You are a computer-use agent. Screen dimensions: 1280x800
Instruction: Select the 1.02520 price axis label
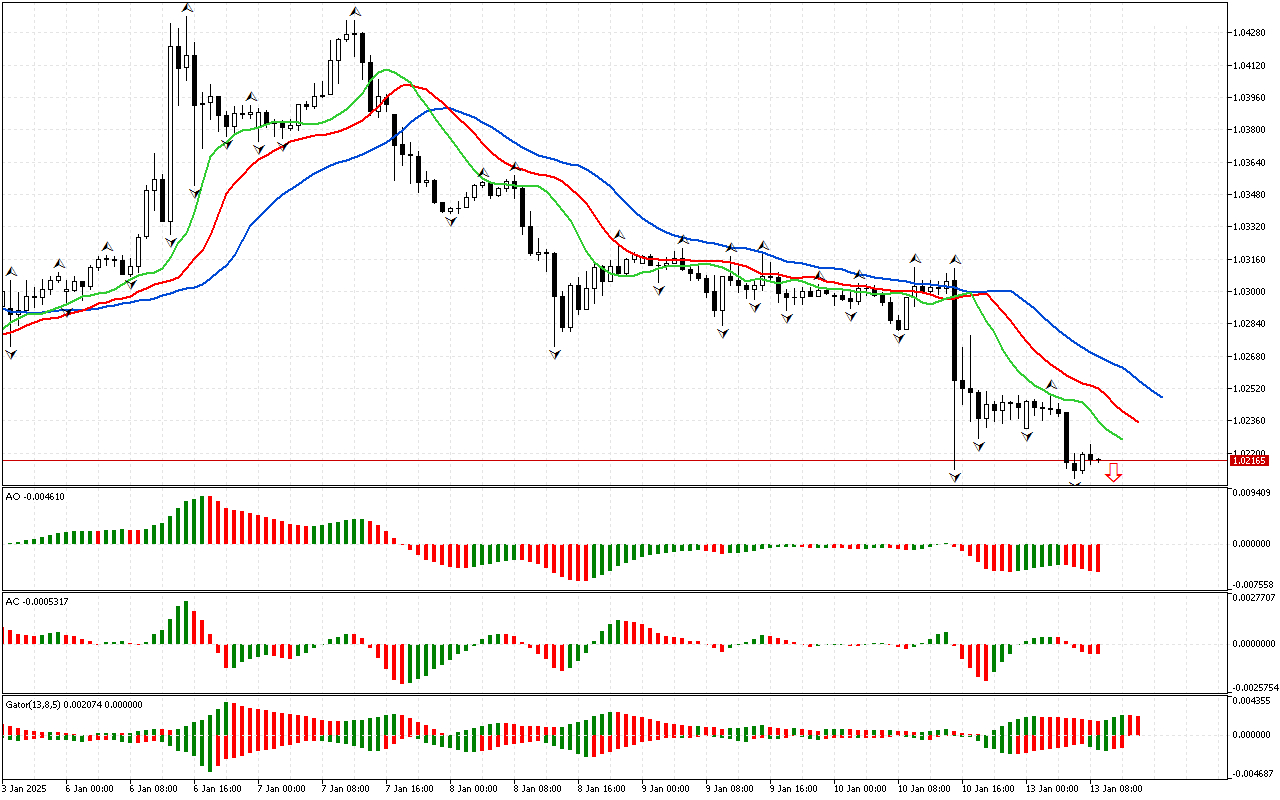point(1251,389)
